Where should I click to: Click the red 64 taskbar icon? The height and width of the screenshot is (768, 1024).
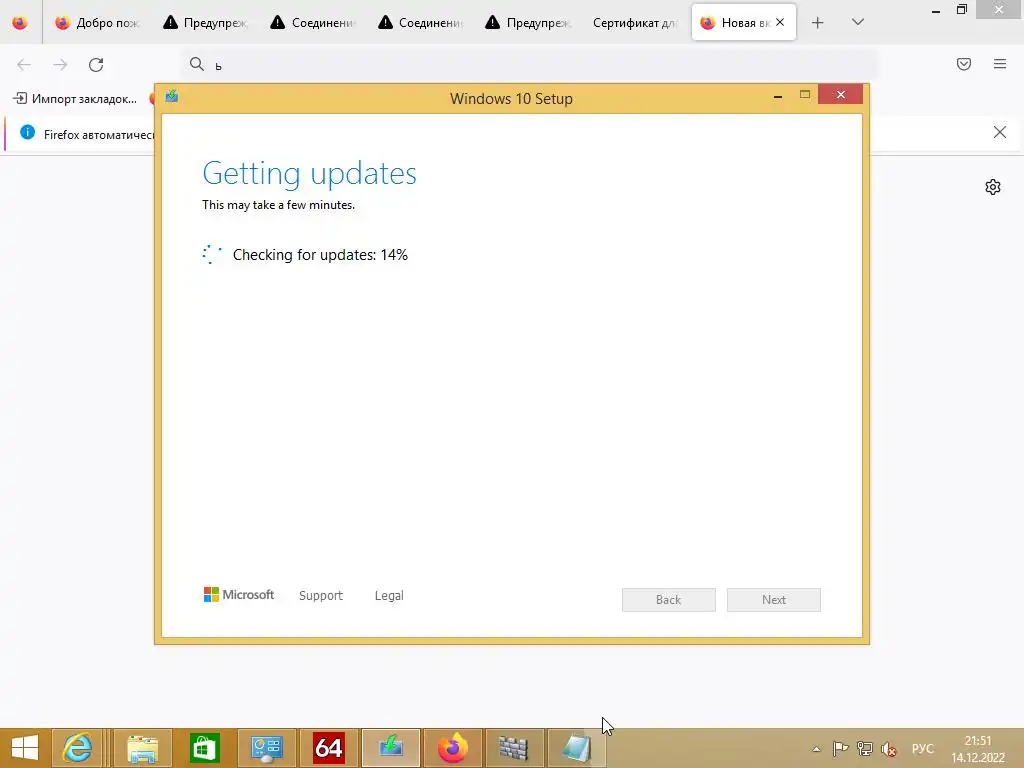[x=328, y=748]
